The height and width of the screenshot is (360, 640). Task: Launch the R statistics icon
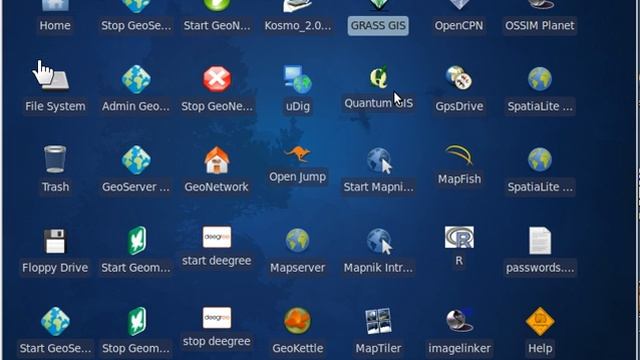tap(459, 237)
